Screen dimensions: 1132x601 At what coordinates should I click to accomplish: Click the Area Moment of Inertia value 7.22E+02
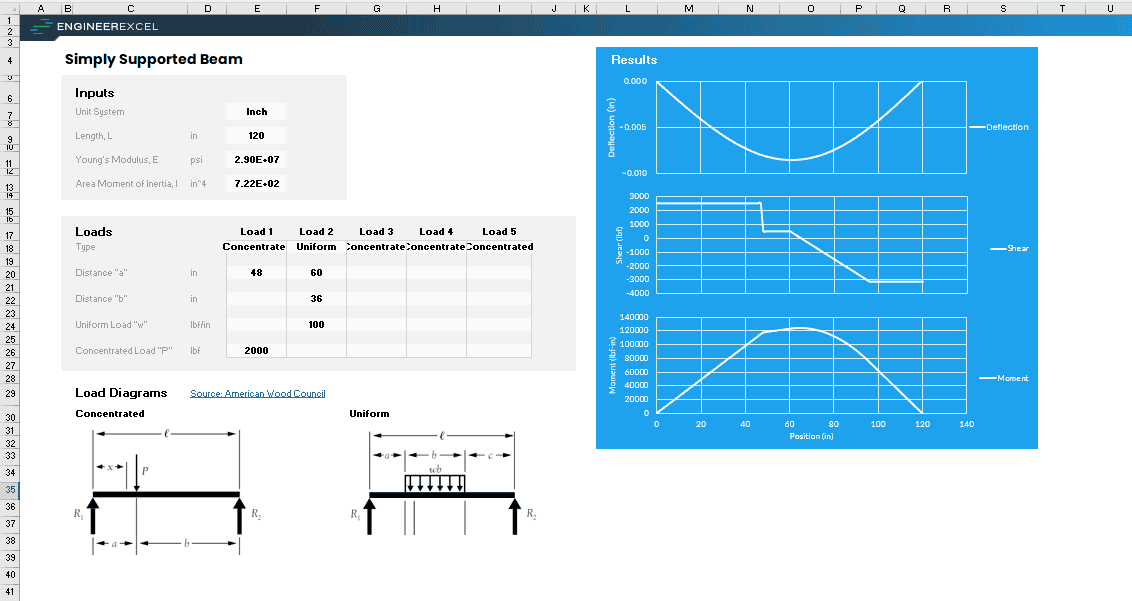256,184
